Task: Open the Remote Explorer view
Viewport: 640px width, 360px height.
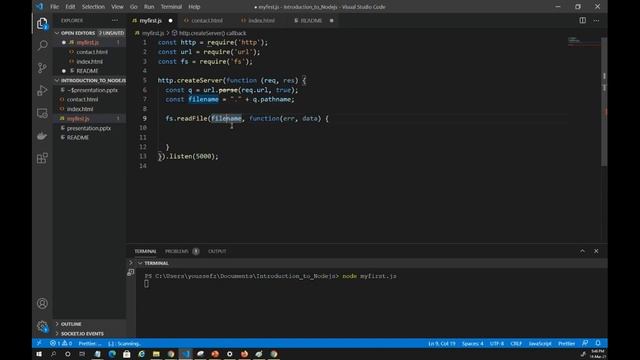Action: pyautogui.click(x=42, y=113)
